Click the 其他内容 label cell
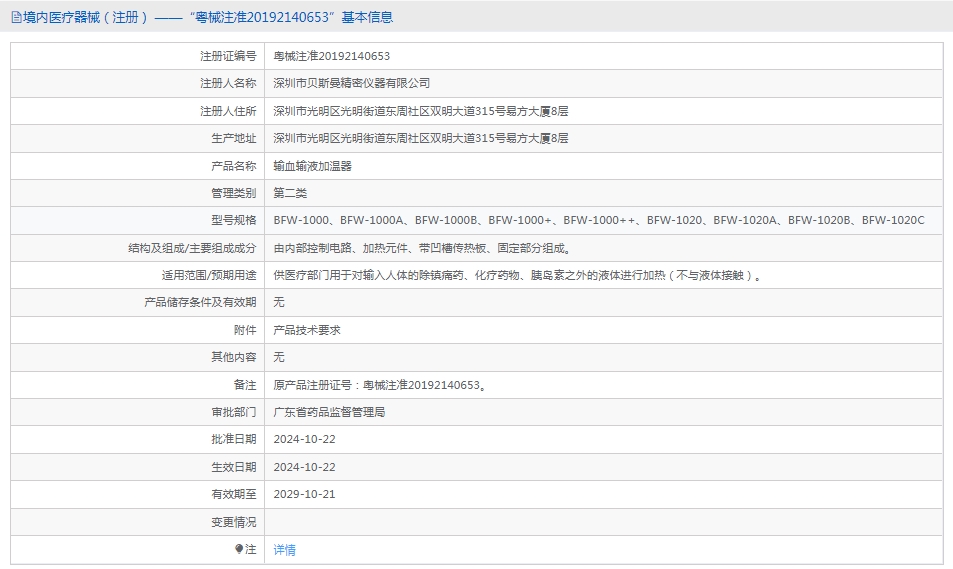 point(138,357)
